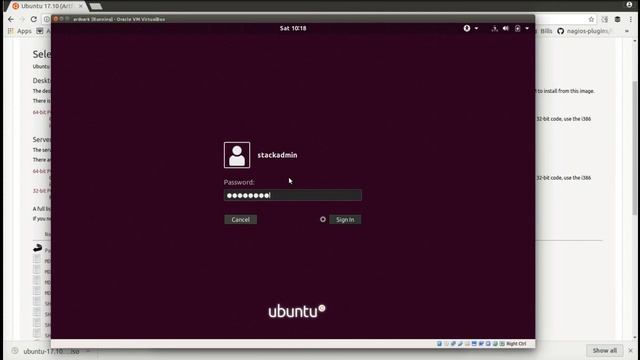Click the network status icon in top bar
Screen dimensions: 640x360
pyautogui.click(x=494, y=29)
